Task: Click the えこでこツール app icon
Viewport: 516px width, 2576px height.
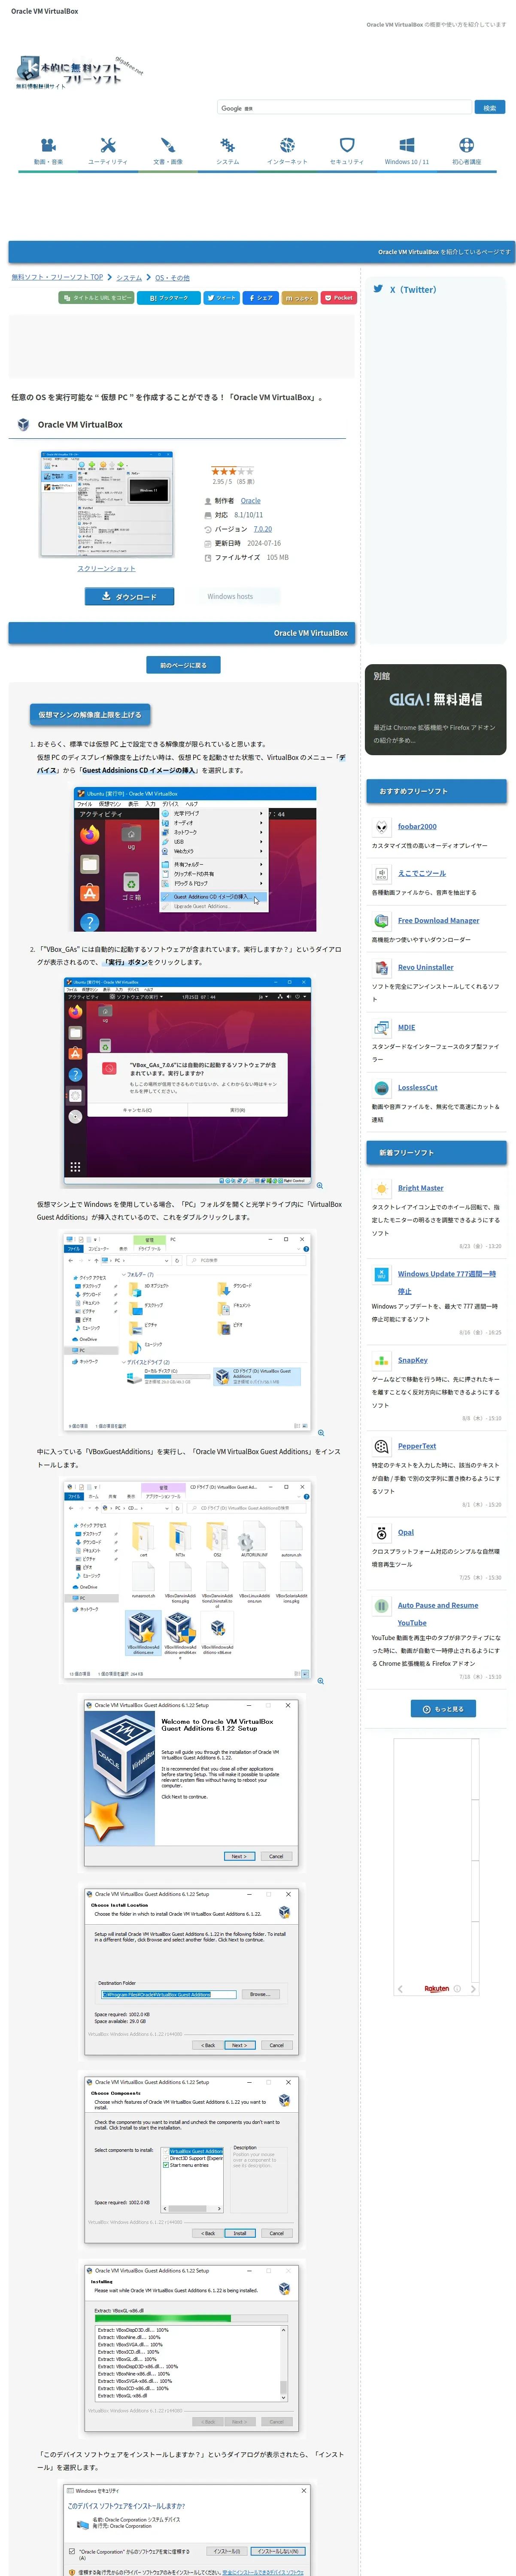Action: click(x=381, y=874)
